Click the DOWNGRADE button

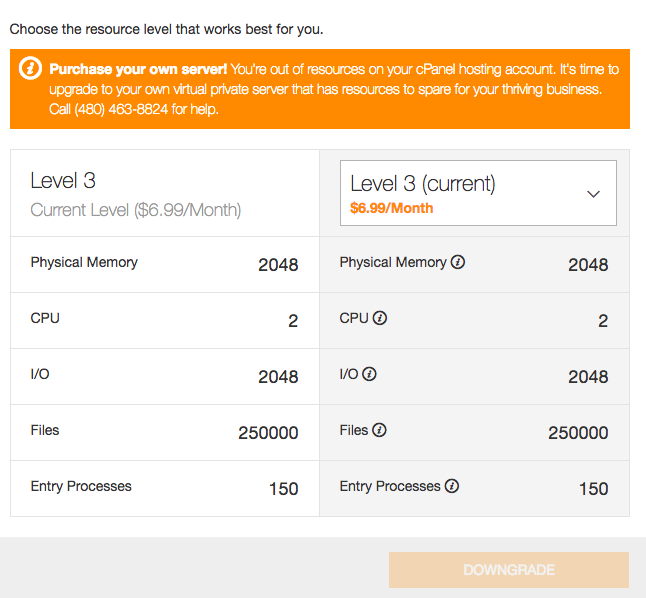(509, 570)
